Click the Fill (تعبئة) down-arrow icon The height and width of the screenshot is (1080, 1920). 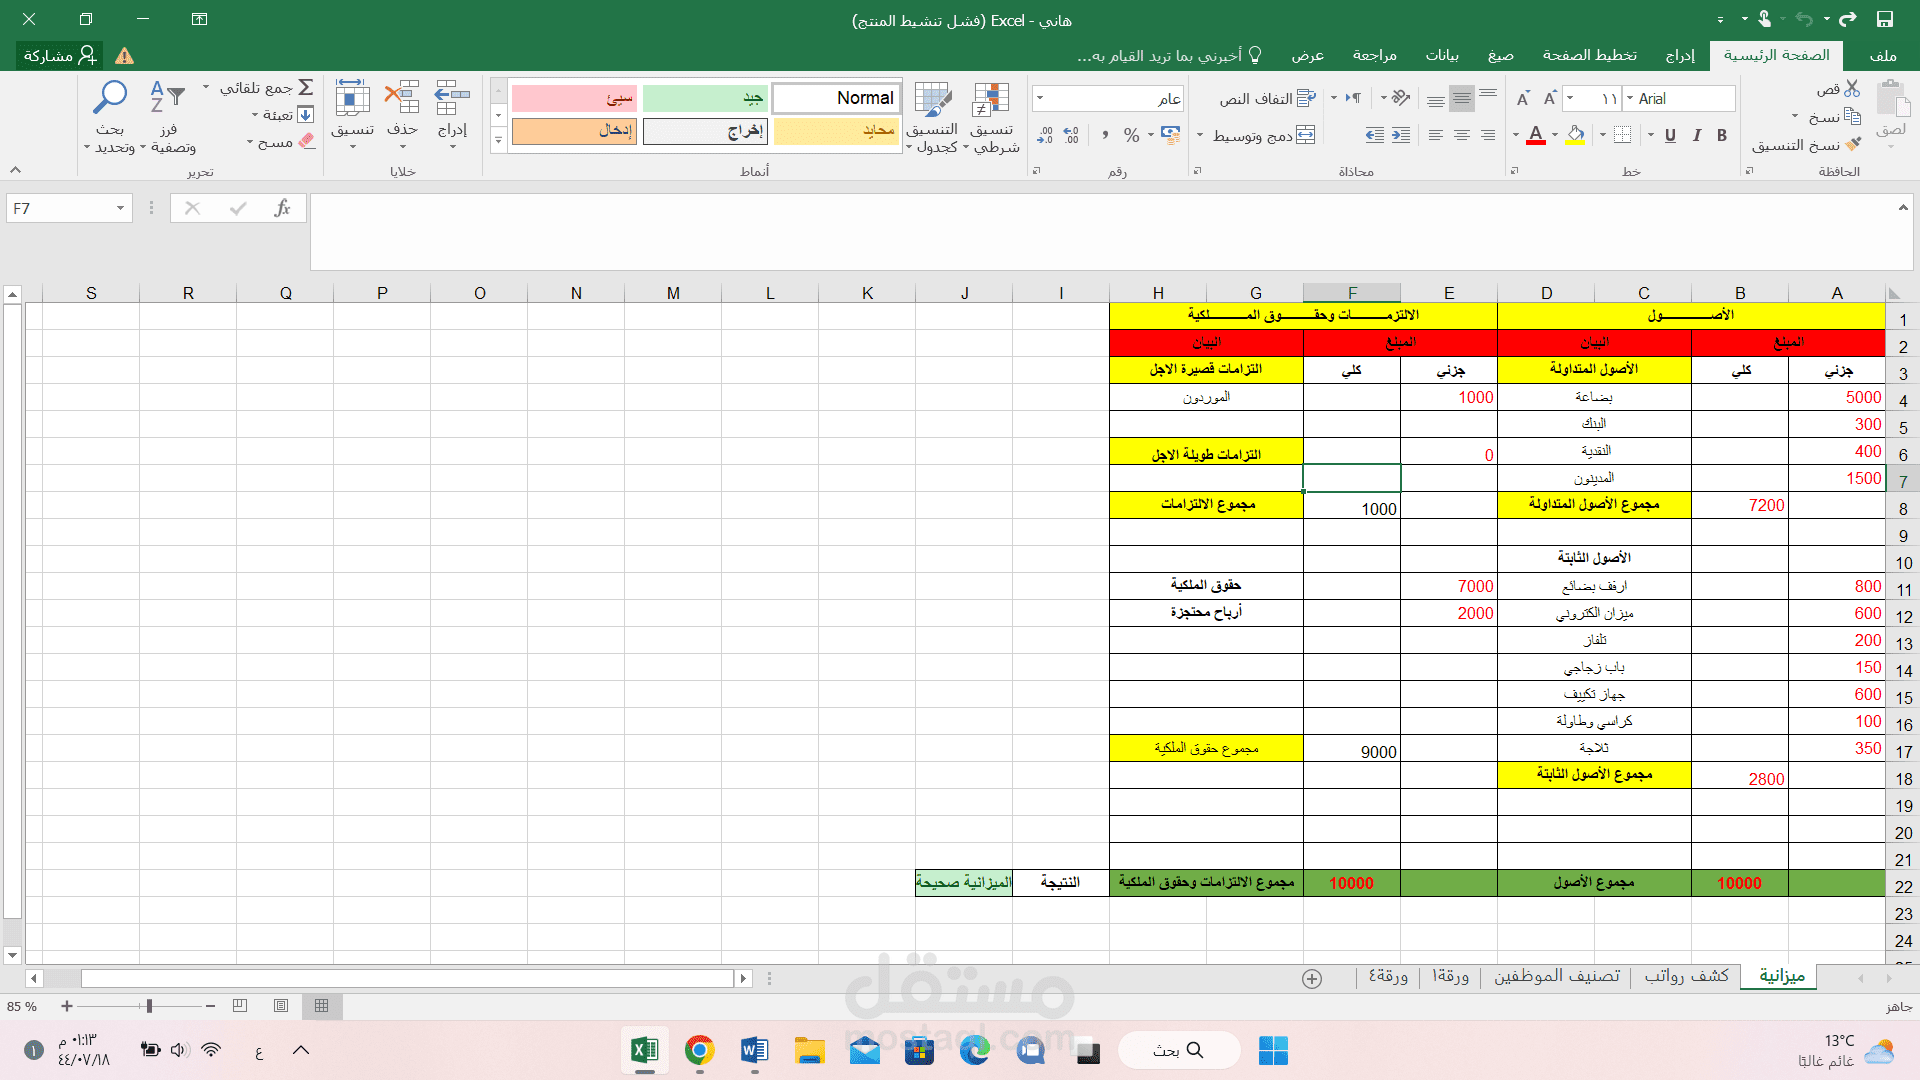tap(306, 115)
